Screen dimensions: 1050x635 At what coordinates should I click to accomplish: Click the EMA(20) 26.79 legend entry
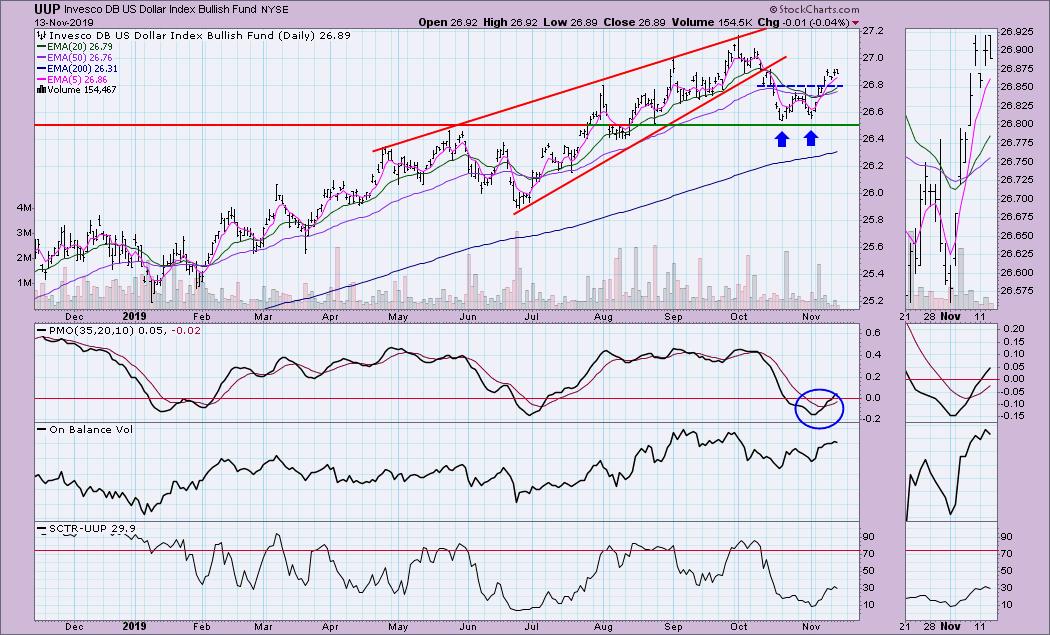pyautogui.click(x=80, y=47)
